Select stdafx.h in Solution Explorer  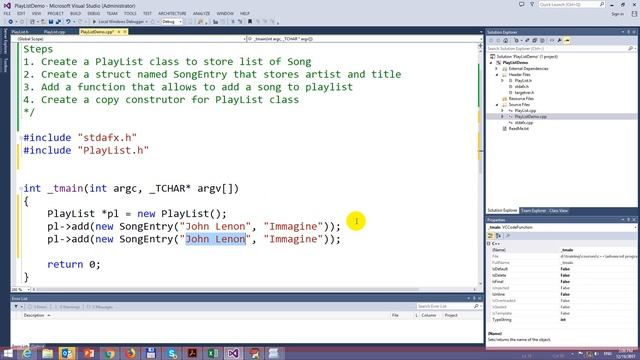coord(522,87)
